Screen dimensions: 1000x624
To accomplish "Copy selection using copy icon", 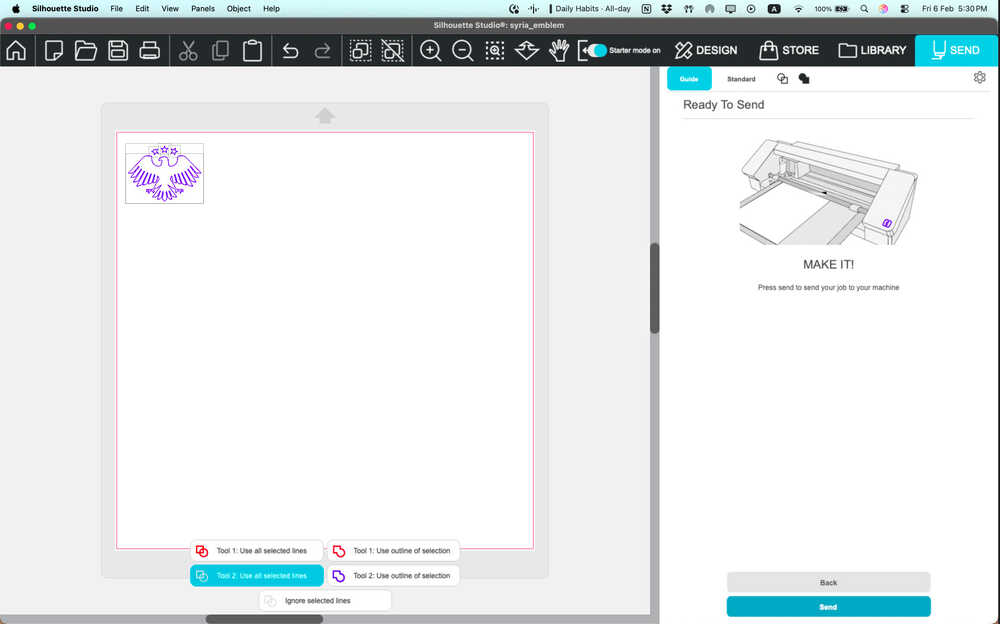I will pos(220,50).
